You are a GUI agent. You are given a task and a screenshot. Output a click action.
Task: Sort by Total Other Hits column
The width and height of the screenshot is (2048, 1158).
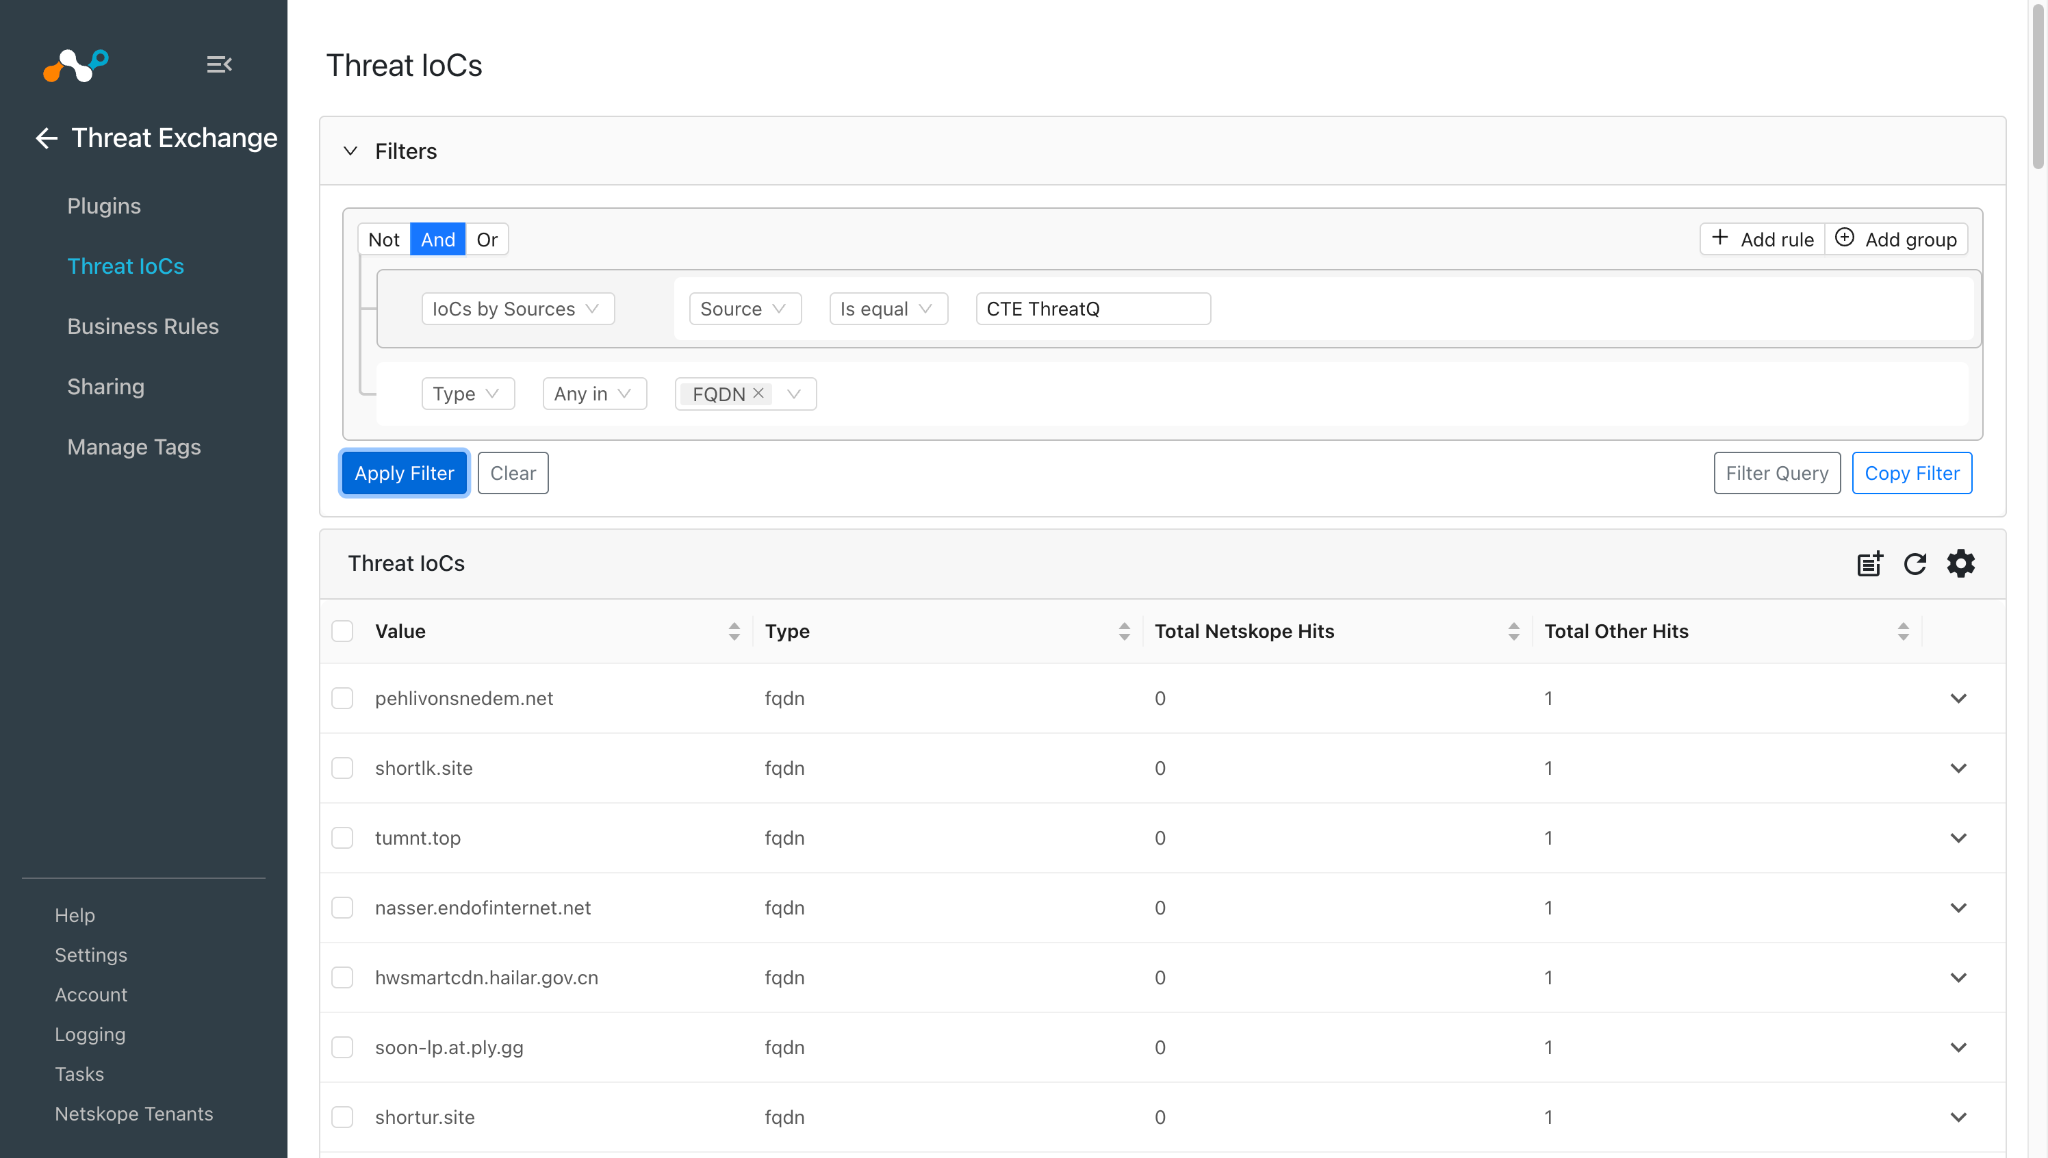[1903, 631]
